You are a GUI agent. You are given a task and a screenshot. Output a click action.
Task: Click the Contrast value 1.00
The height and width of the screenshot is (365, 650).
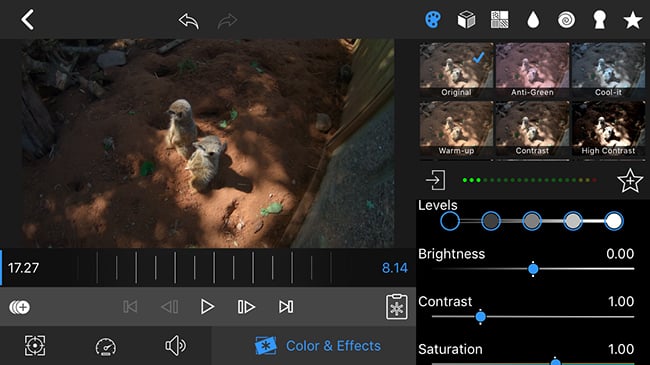[621, 302]
